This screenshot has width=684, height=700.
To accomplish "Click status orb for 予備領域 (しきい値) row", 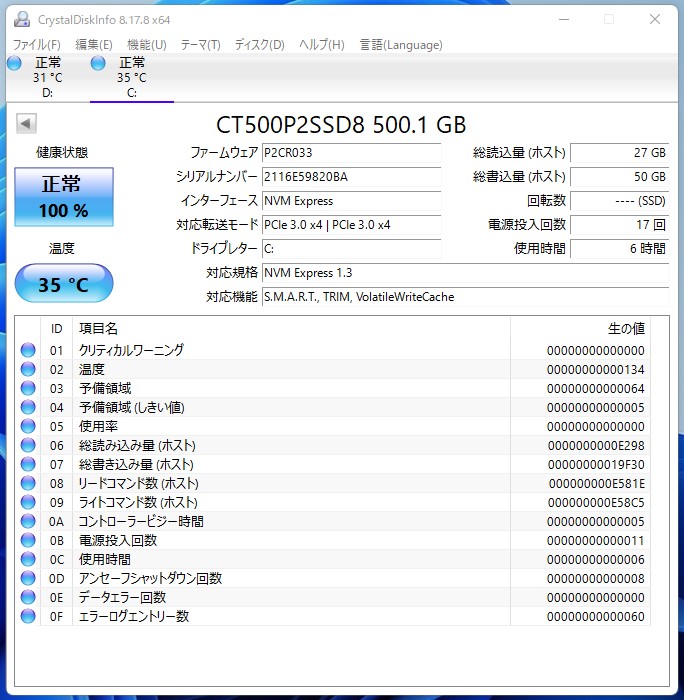I will click(28, 407).
